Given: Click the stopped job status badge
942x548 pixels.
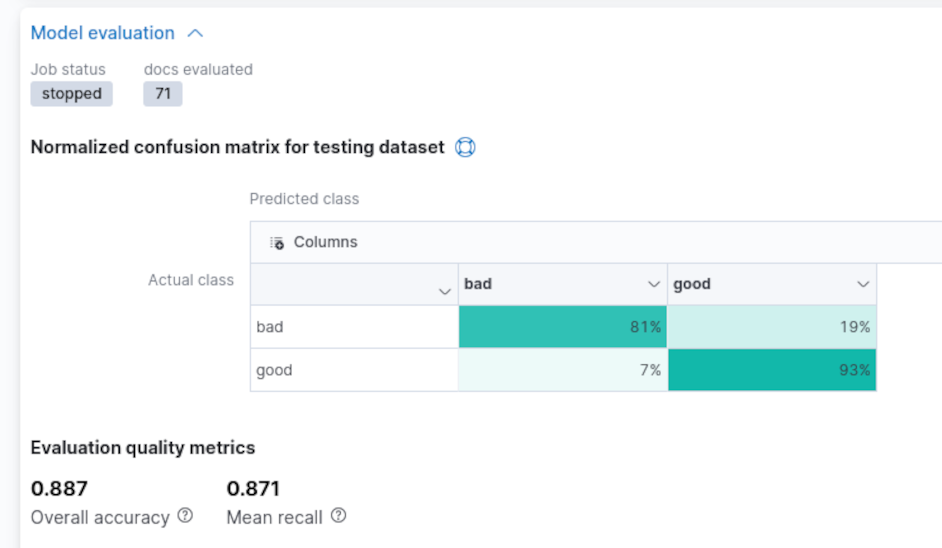Looking at the screenshot, I should (72, 94).
